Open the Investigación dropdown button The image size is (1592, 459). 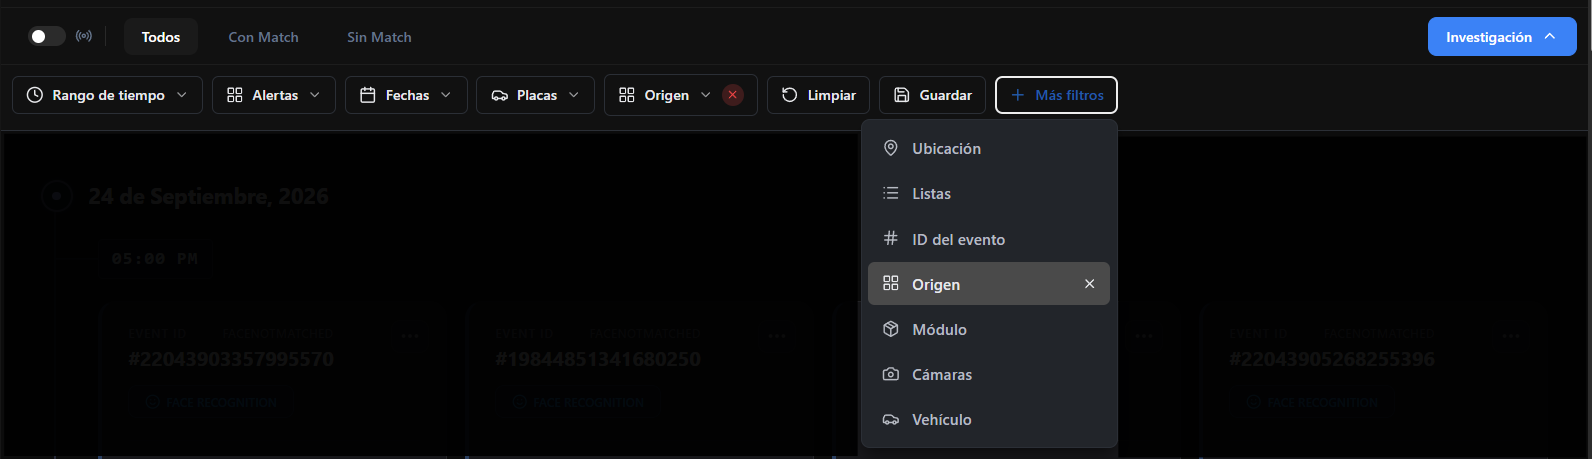click(x=1502, y=37)
